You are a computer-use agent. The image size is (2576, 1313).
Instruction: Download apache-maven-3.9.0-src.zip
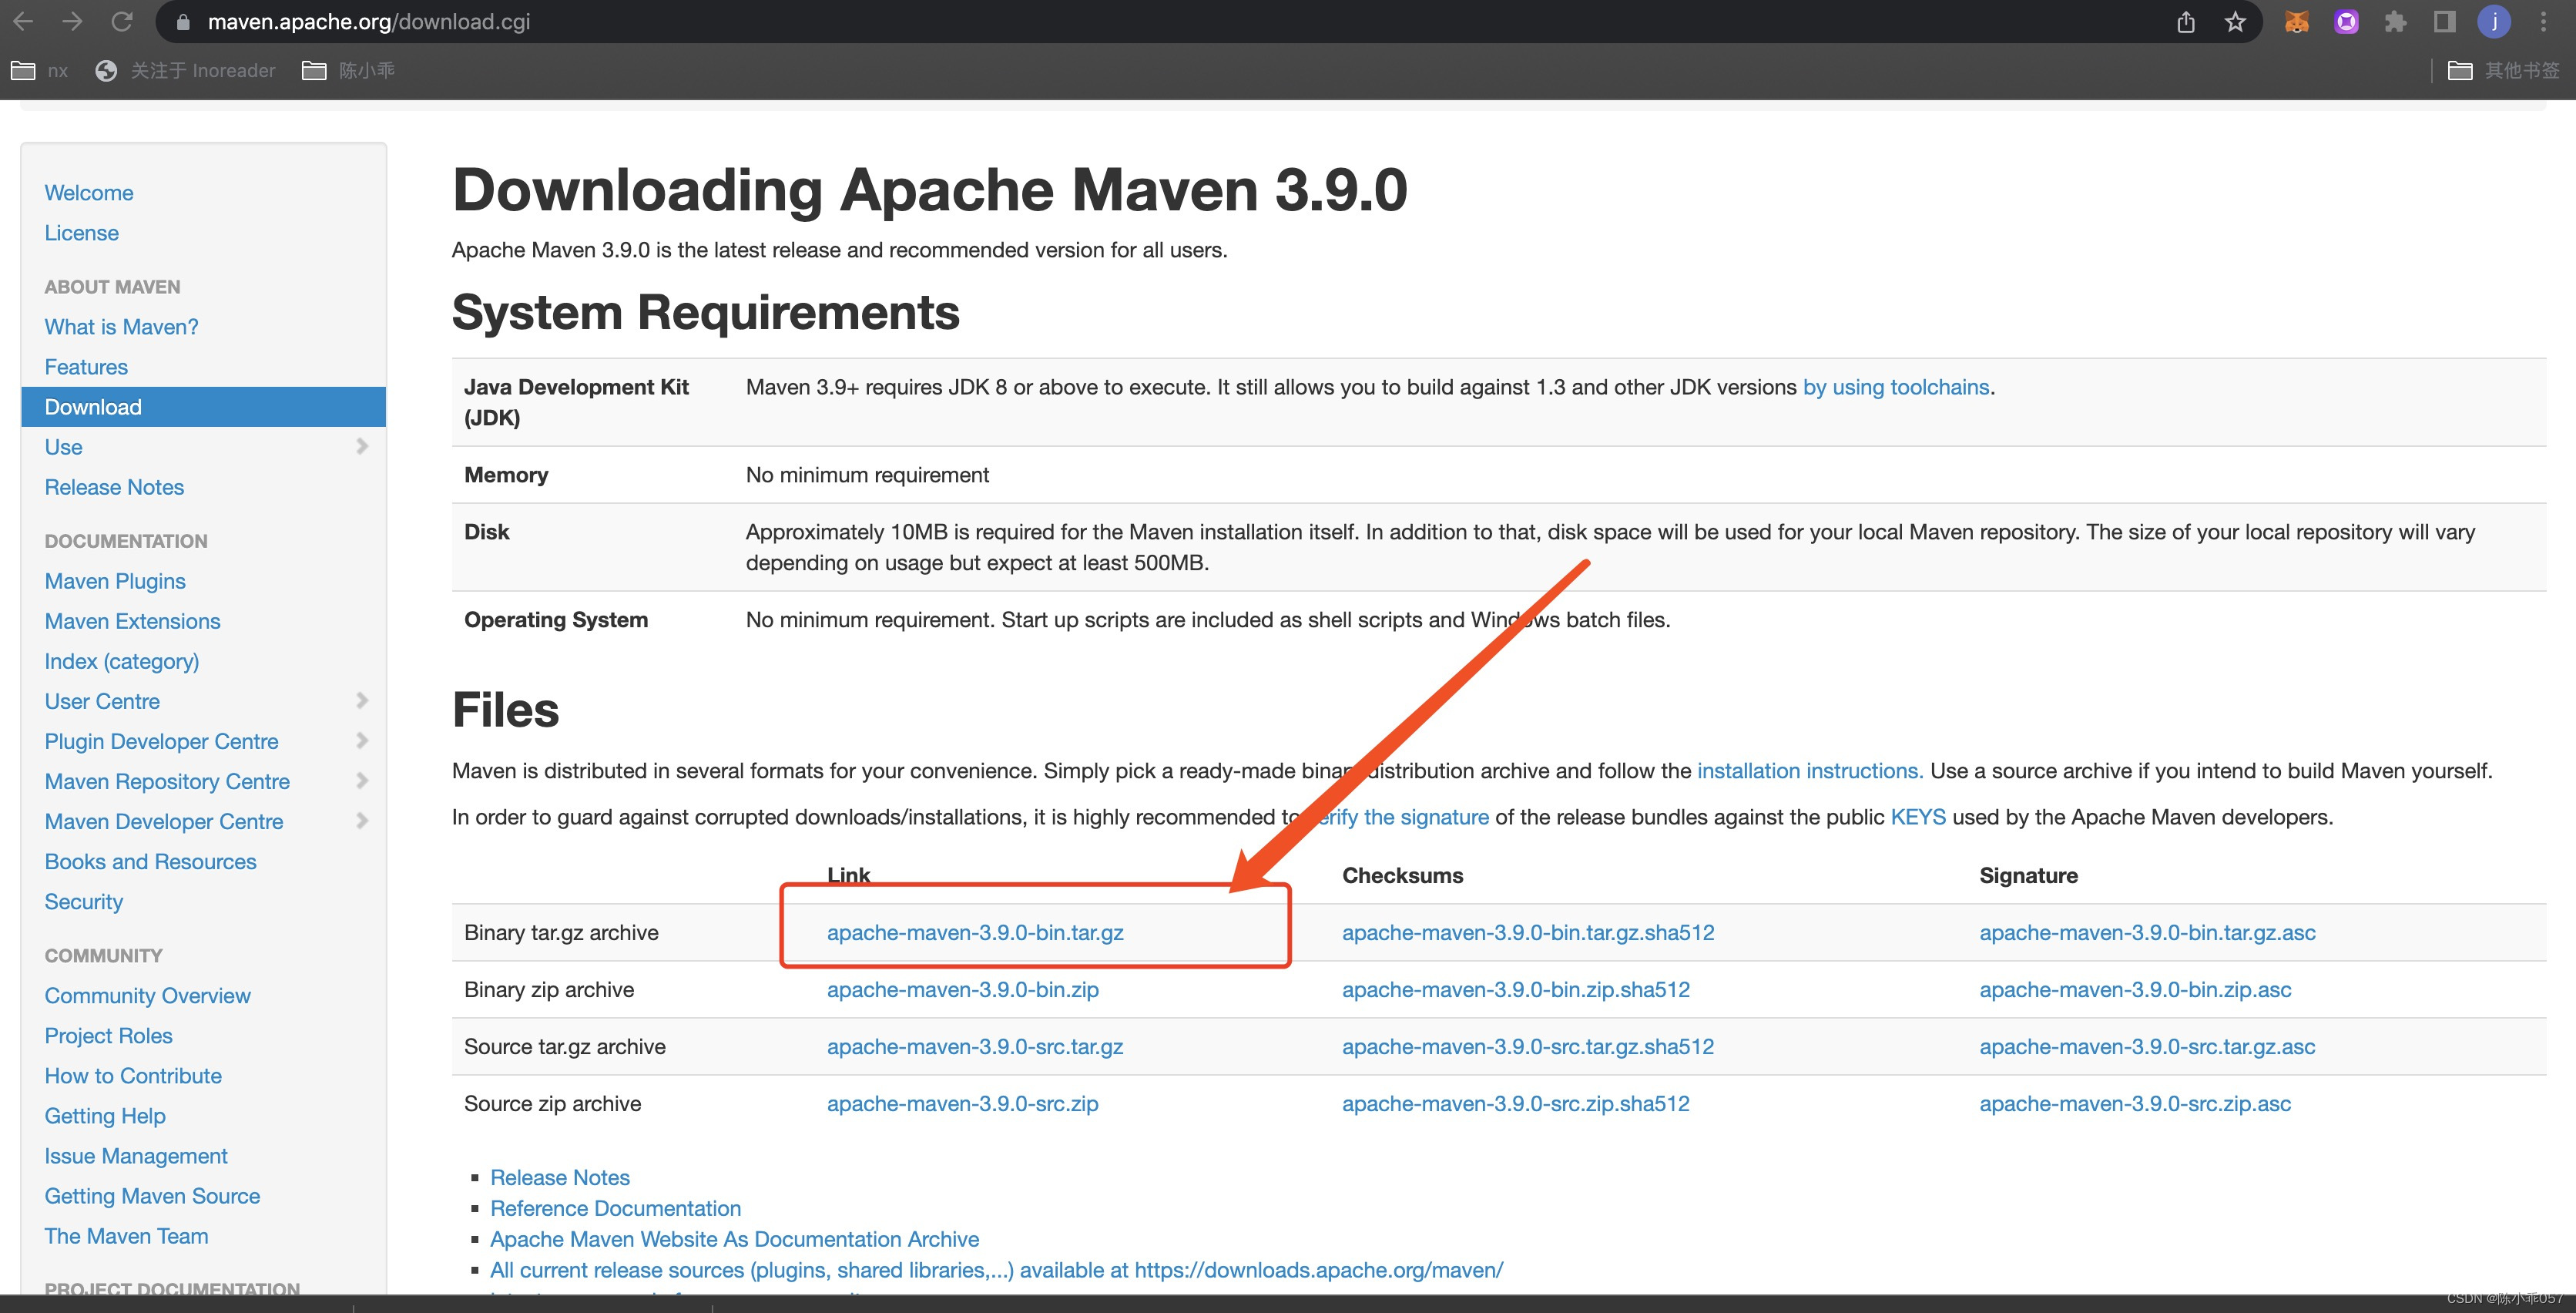963,1103
